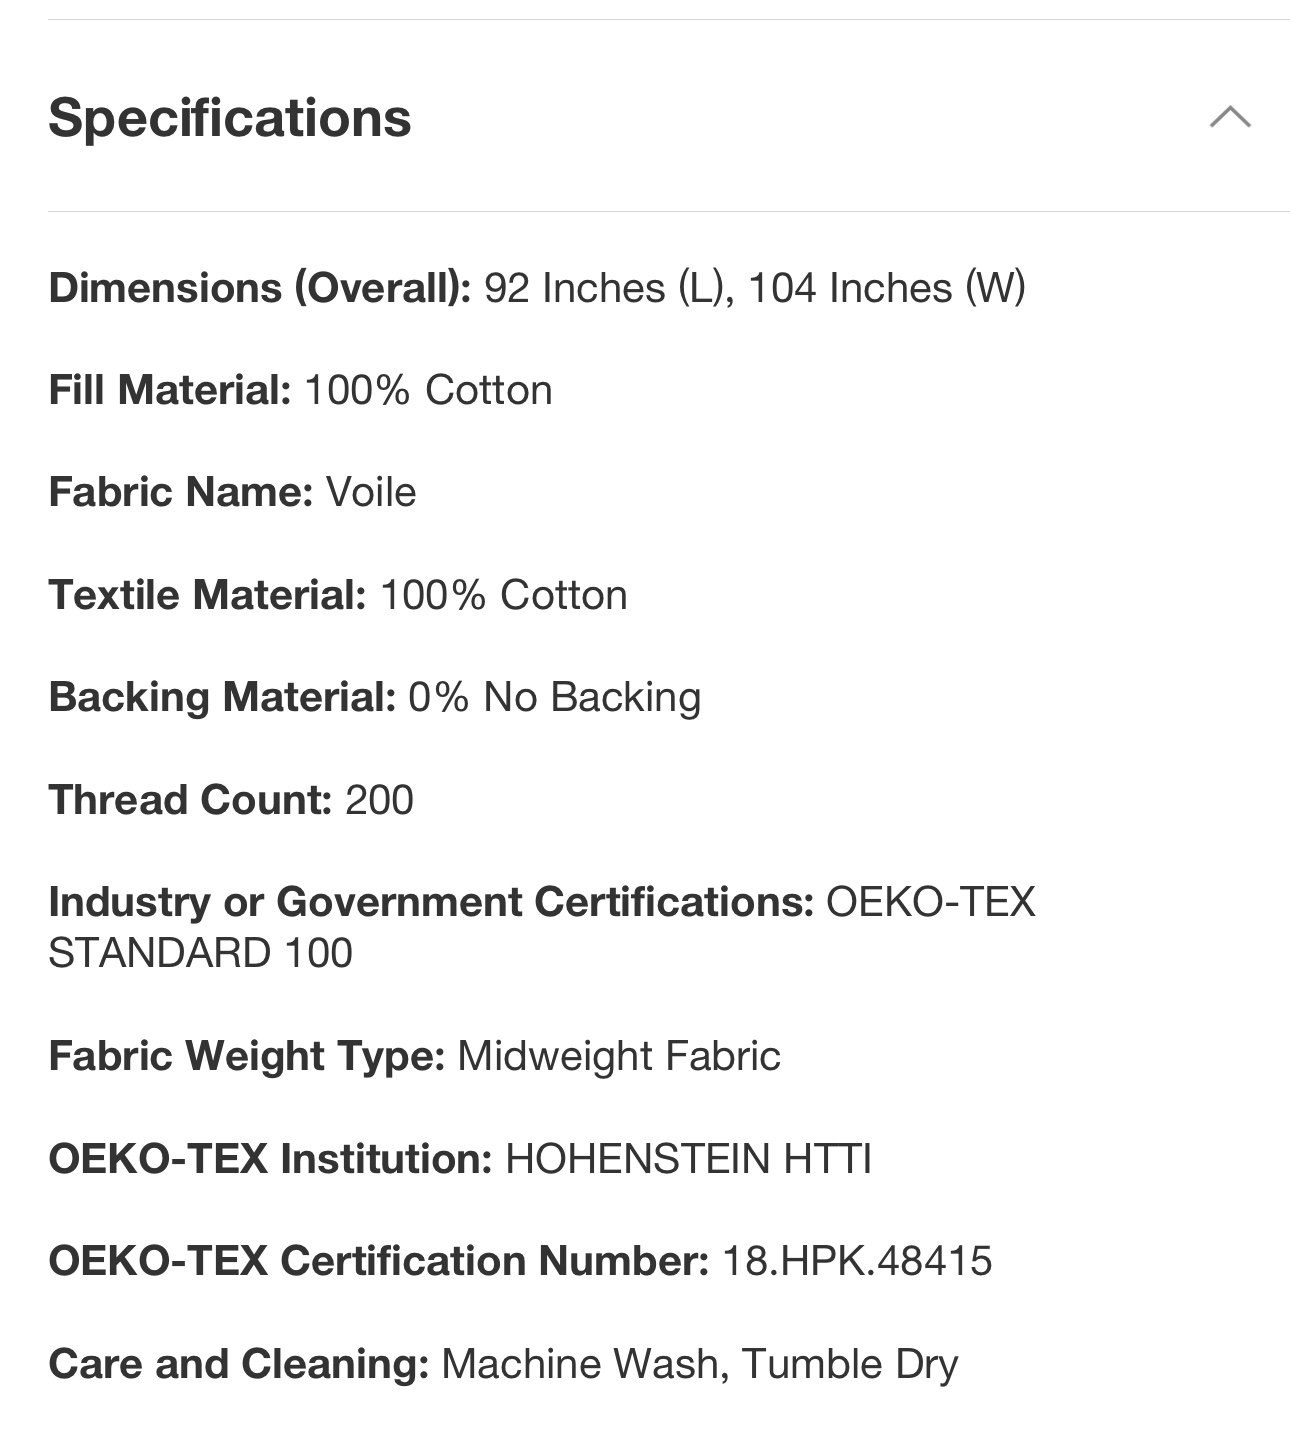Select the Dimensions (Overall) label
The image size is (1290, 1441).
tap(260, 288)
